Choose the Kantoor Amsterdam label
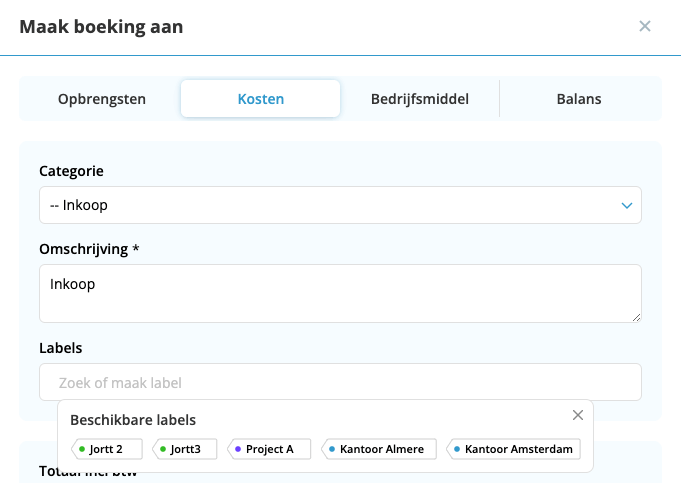 (513, 449)
